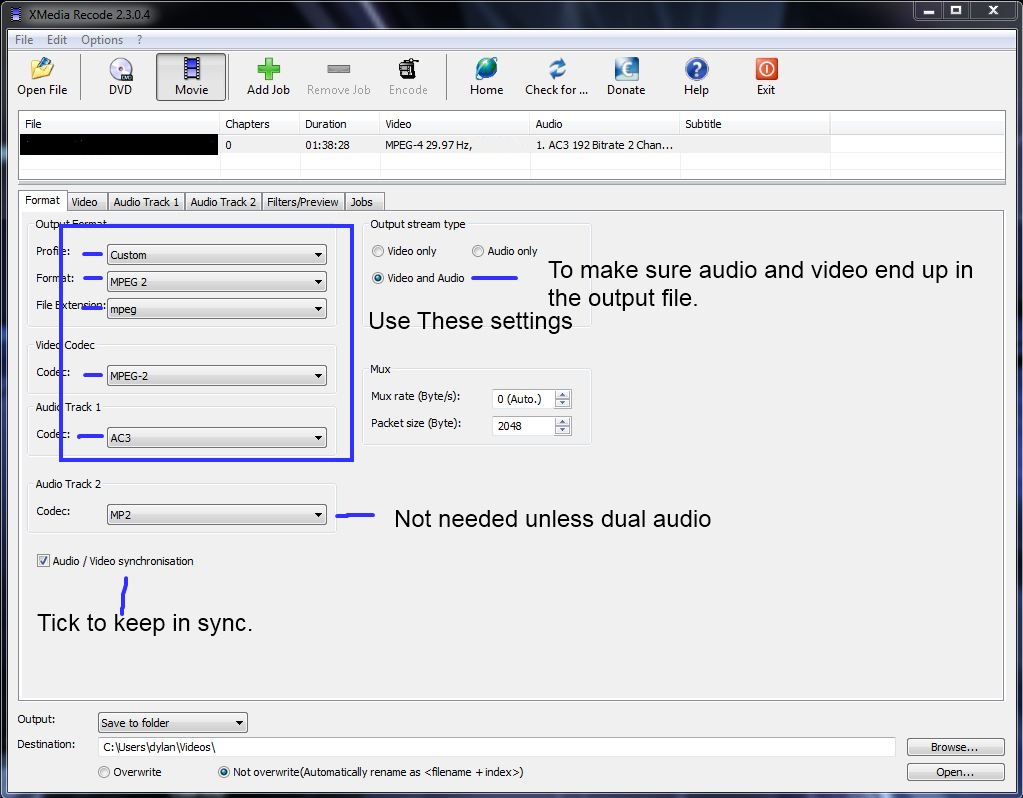This screenshot has width=1023, height=798.
Task: Click the Chapters column header
Action: pos(260,124)
